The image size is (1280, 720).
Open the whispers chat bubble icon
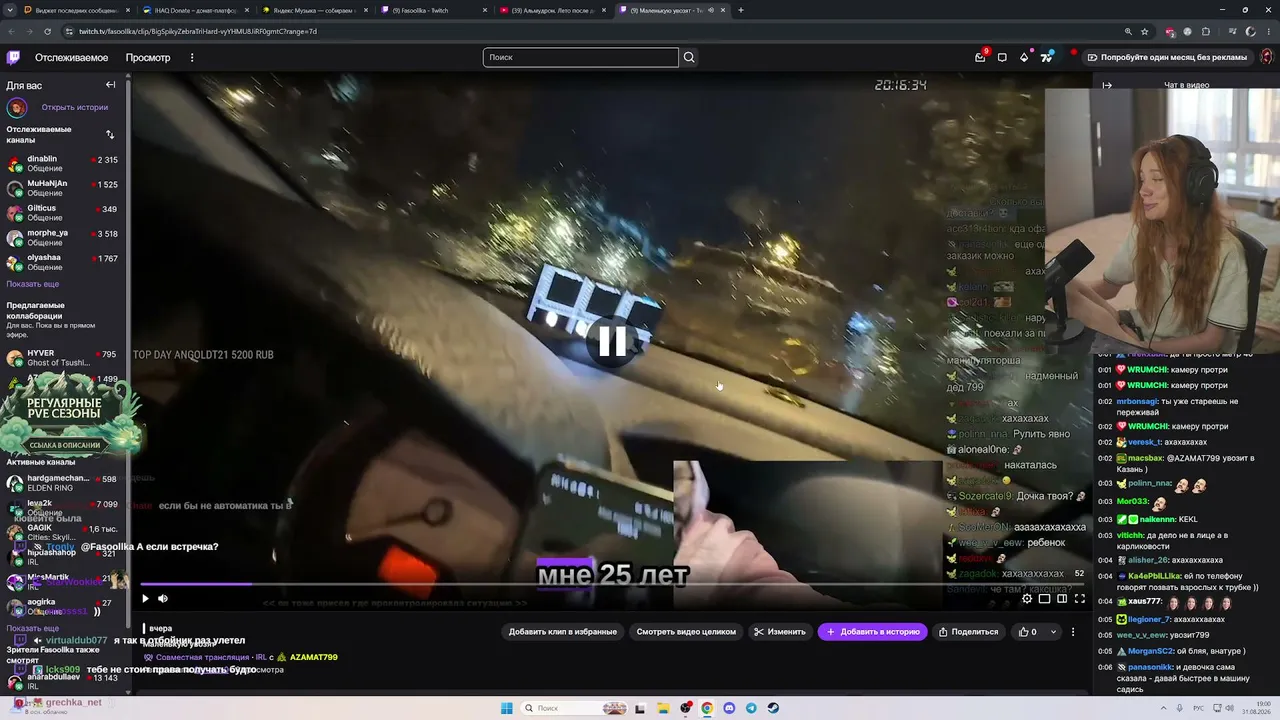1002,57
